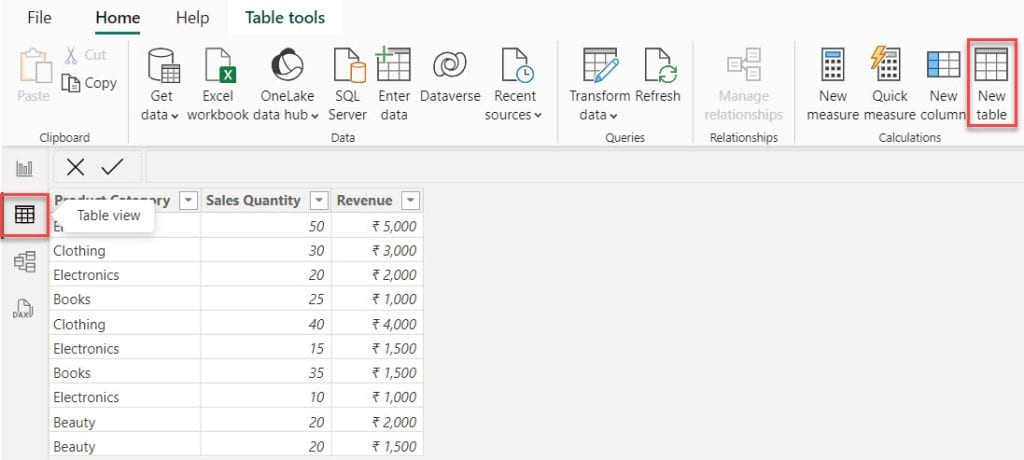Switch to Table view in sidebar
This screenshot has width=1024, height=460.
point(25,214)
